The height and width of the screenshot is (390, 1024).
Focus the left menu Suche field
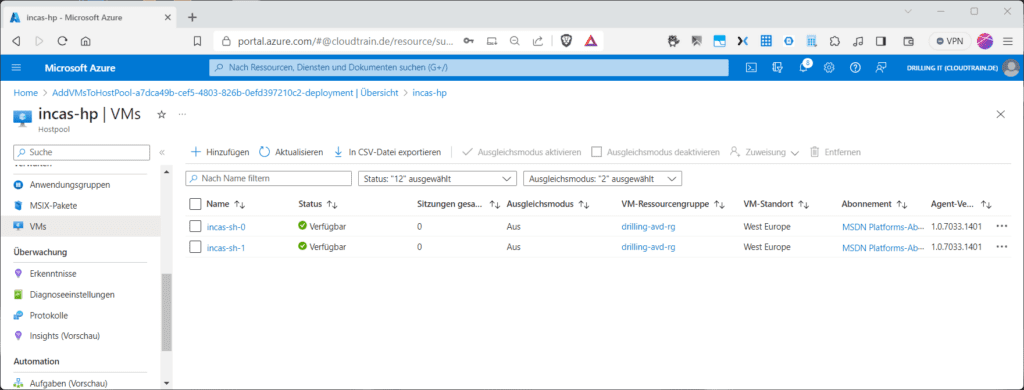click(82, 152)
